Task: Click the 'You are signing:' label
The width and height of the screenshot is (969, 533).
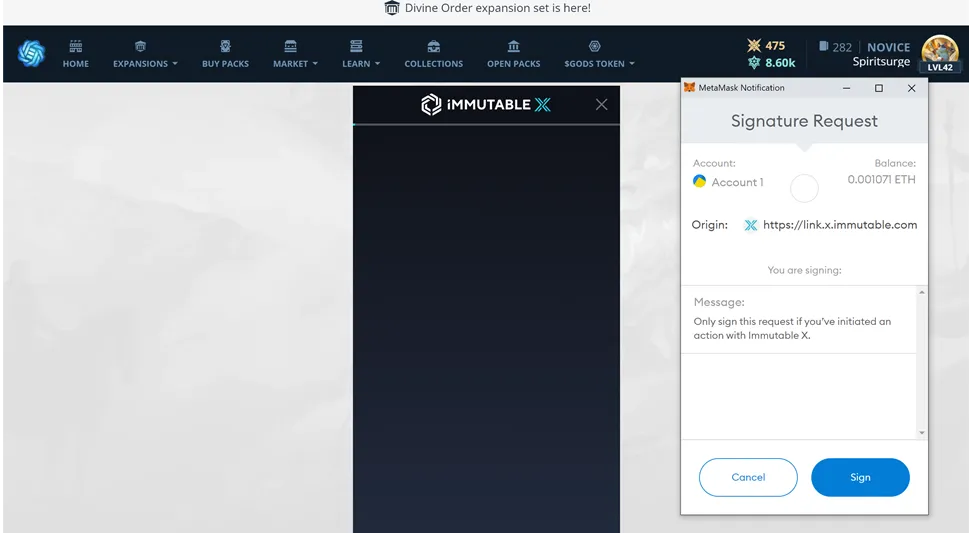Action: [804, 270]
